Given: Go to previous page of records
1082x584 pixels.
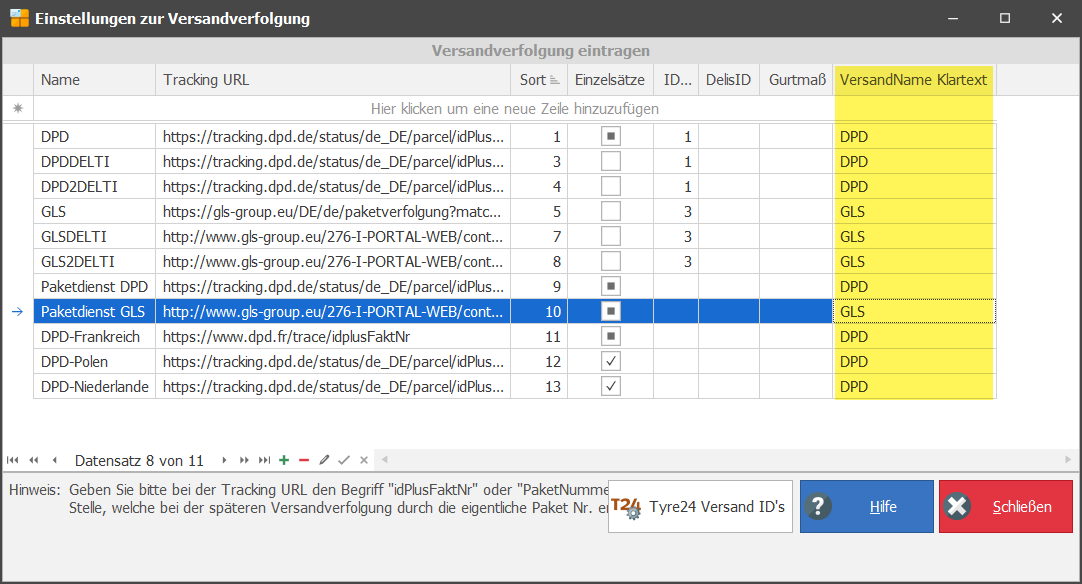Looking at the screenshot, I should point(33,460).
